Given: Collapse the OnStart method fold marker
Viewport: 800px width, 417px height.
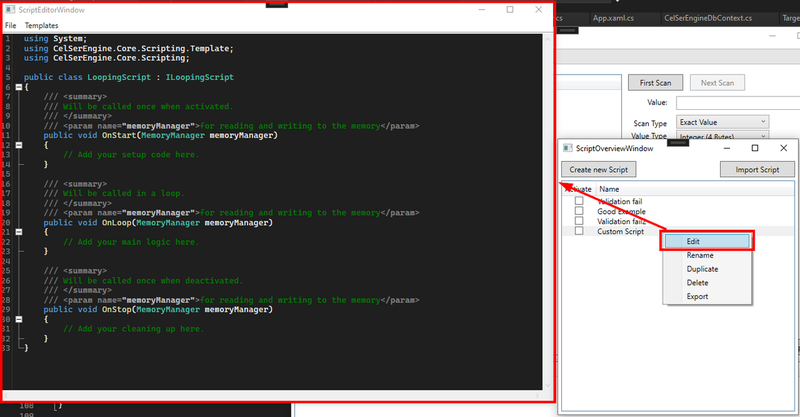Looking at the screenshot, I should pyautogui.click(x=19, y=145).
